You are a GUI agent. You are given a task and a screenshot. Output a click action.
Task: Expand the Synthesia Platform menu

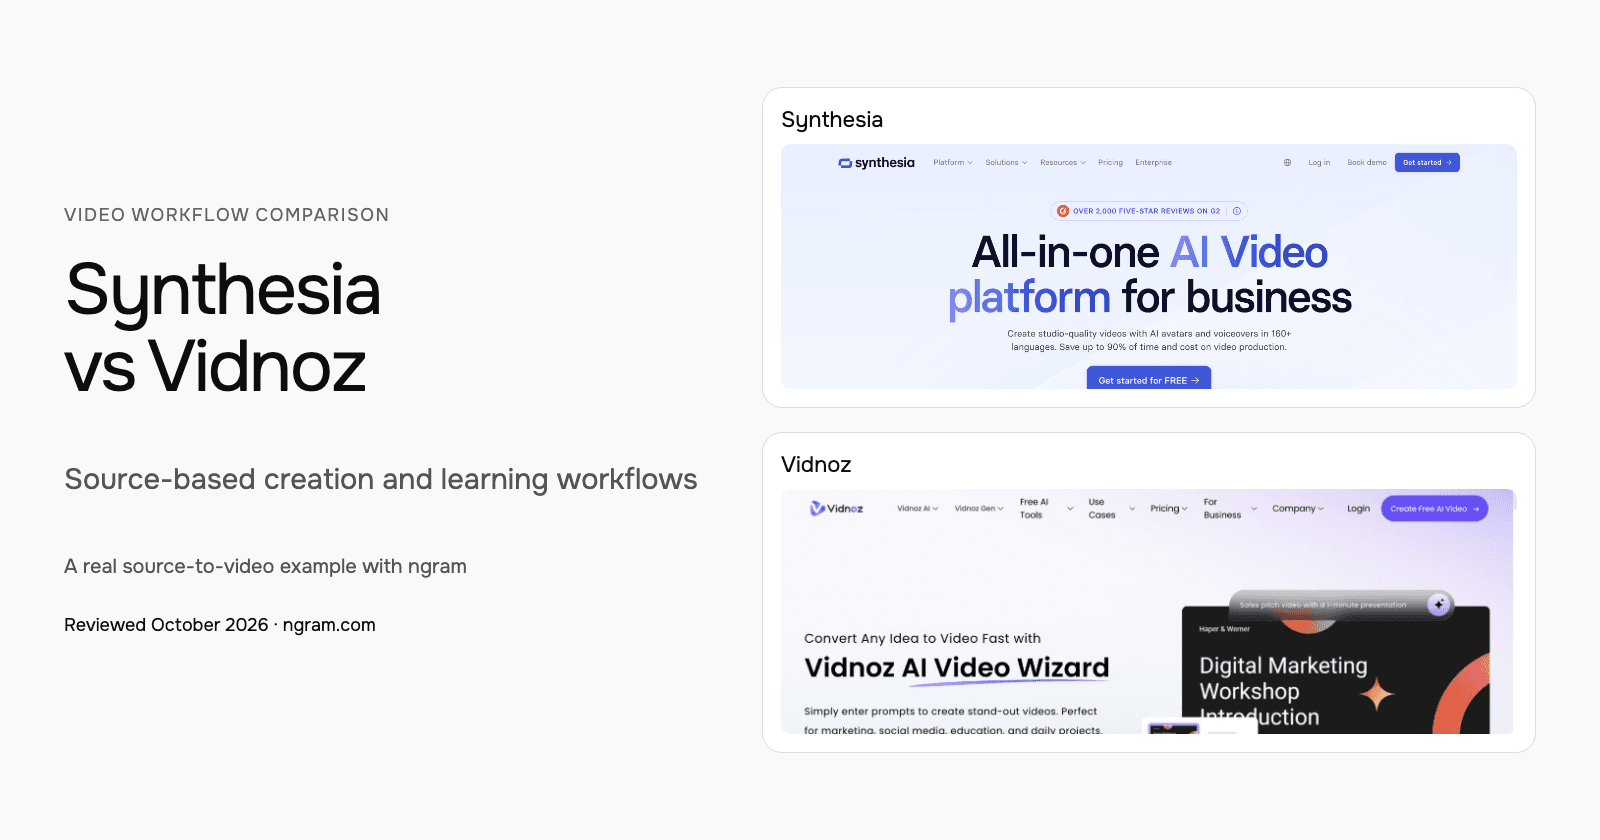[953, 163]
